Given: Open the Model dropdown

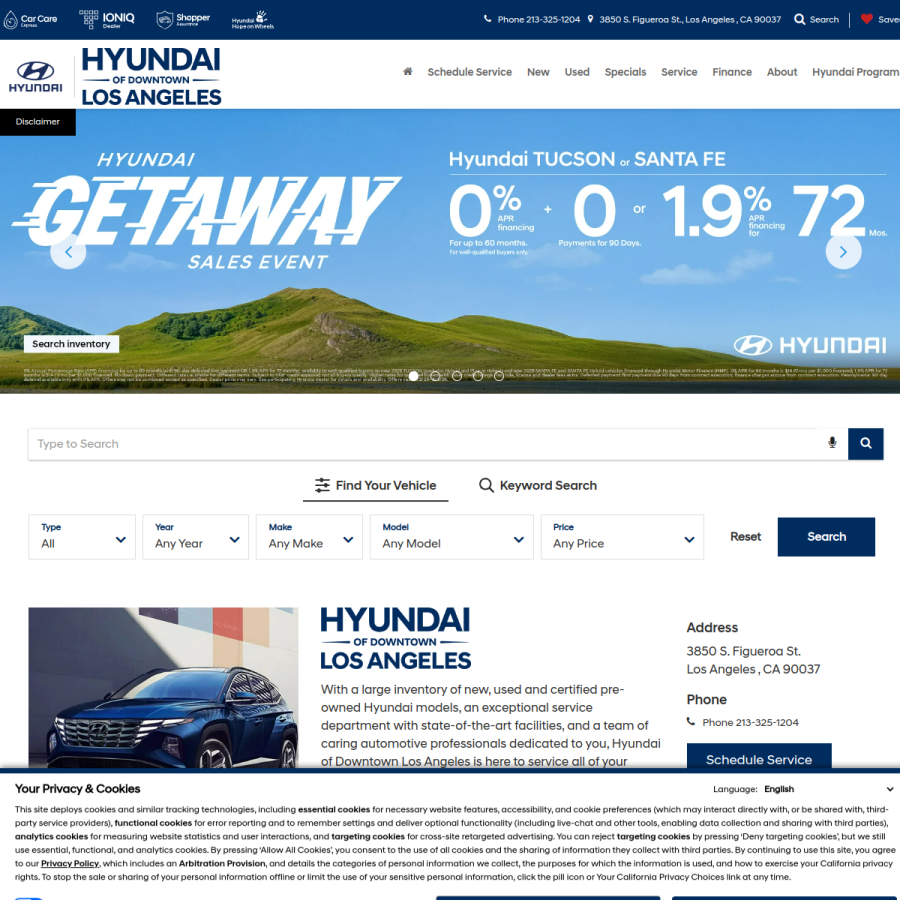Looking at the screenshot, I should pos(452,537).
